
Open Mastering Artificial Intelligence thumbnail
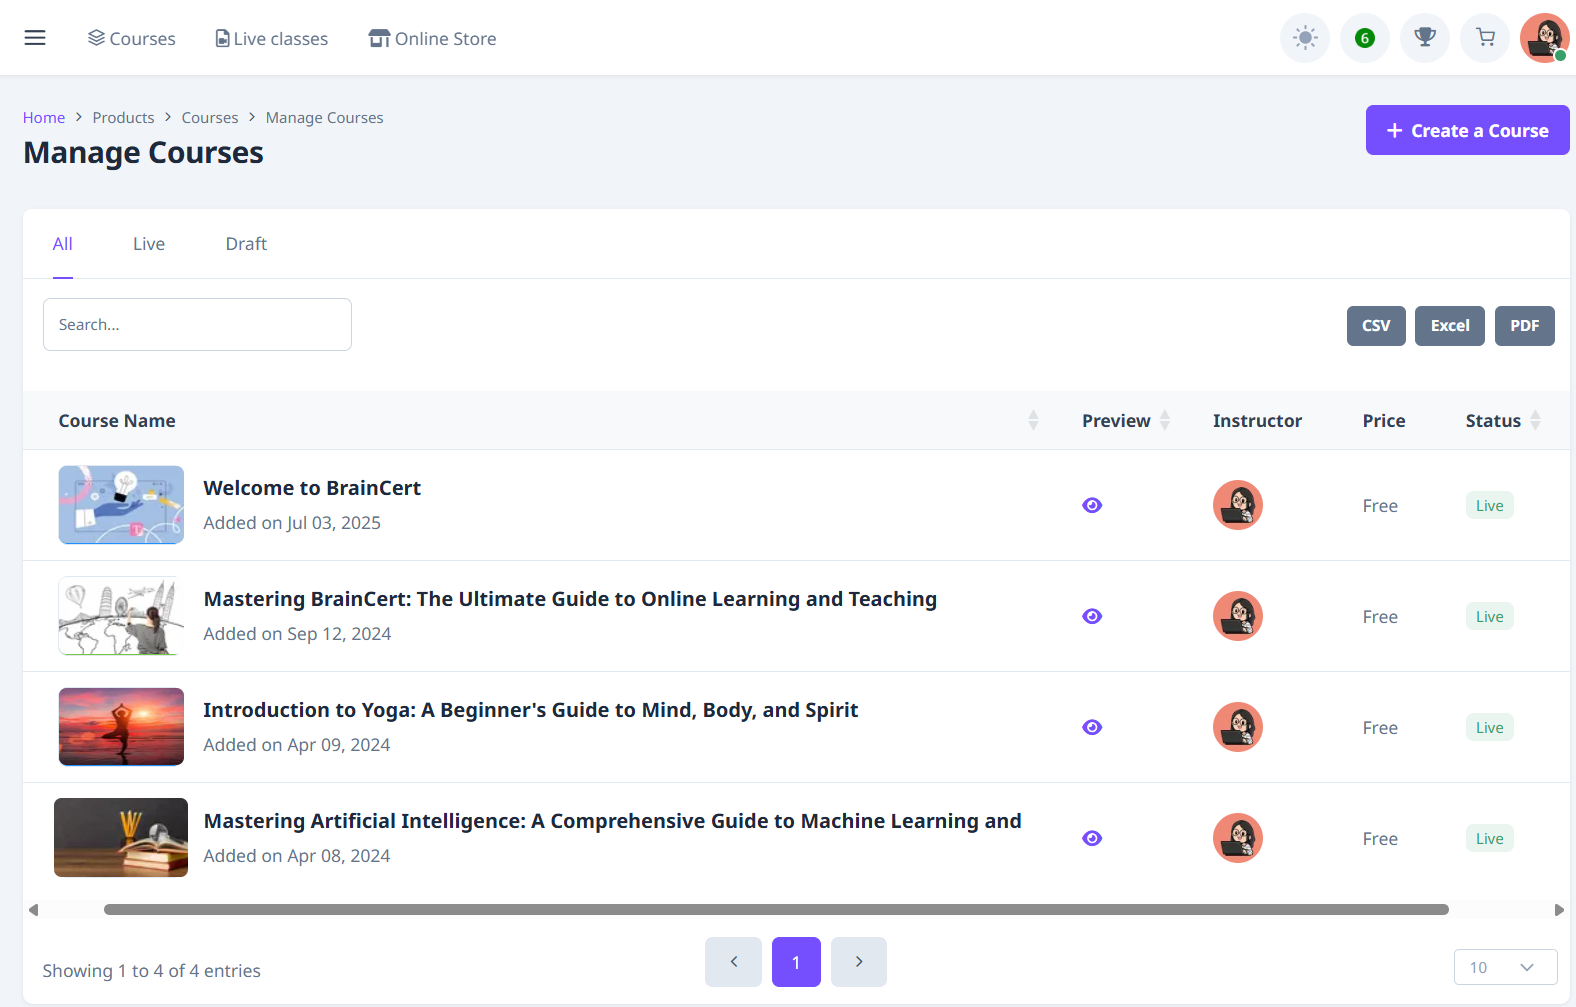(x=121, y=838)
